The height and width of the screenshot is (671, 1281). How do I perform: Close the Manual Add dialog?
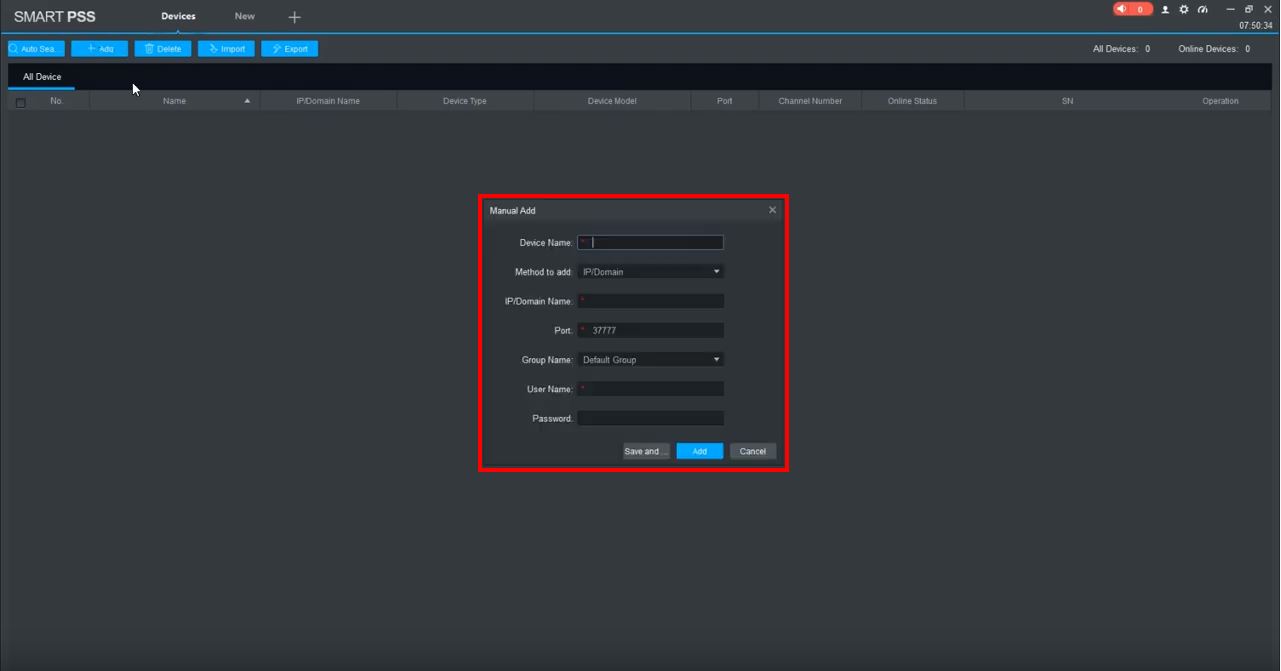772,210
